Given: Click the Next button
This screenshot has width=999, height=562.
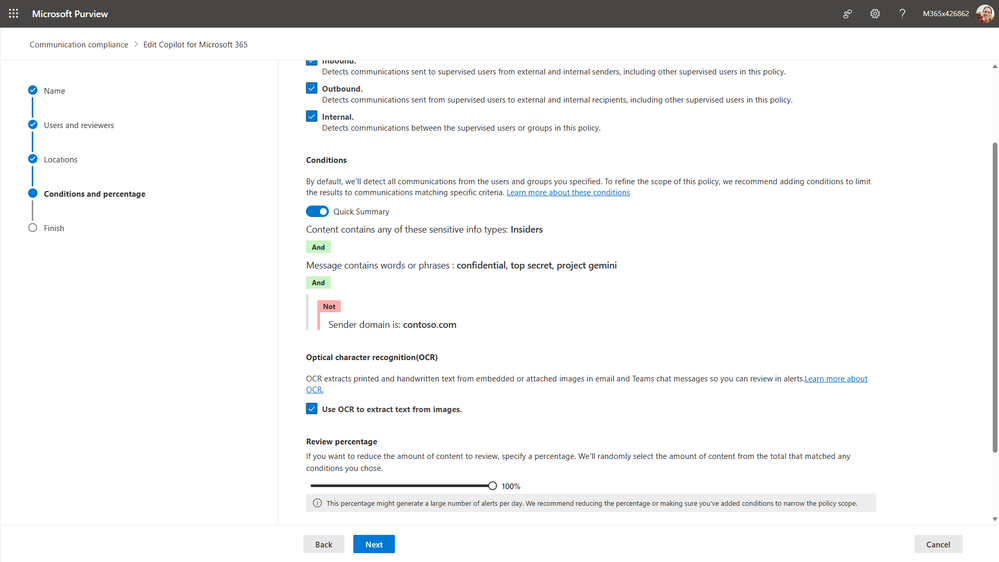Looking at the screenshot, I should (x=374, y=544).
